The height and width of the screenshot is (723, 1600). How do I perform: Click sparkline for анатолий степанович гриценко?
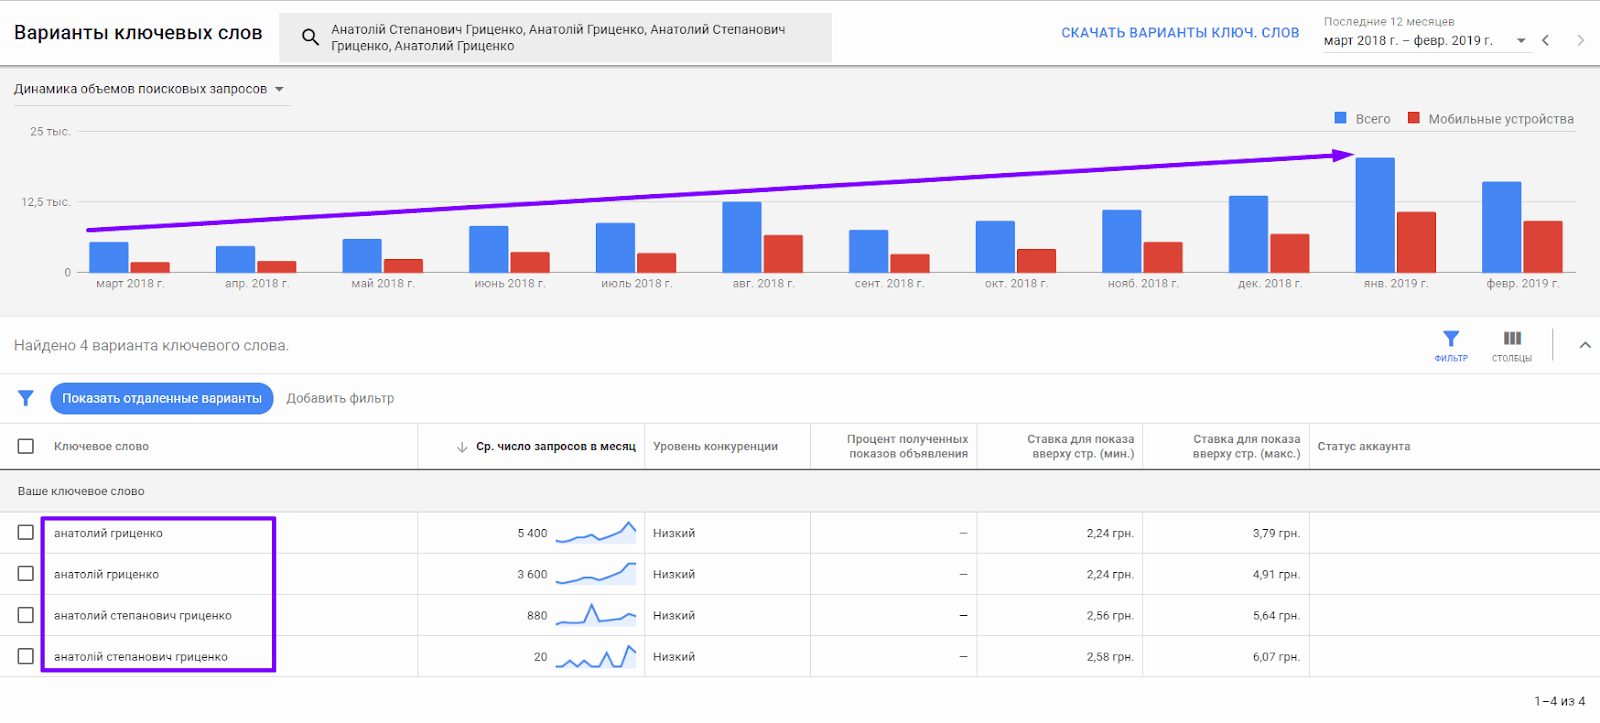(595, 615)
